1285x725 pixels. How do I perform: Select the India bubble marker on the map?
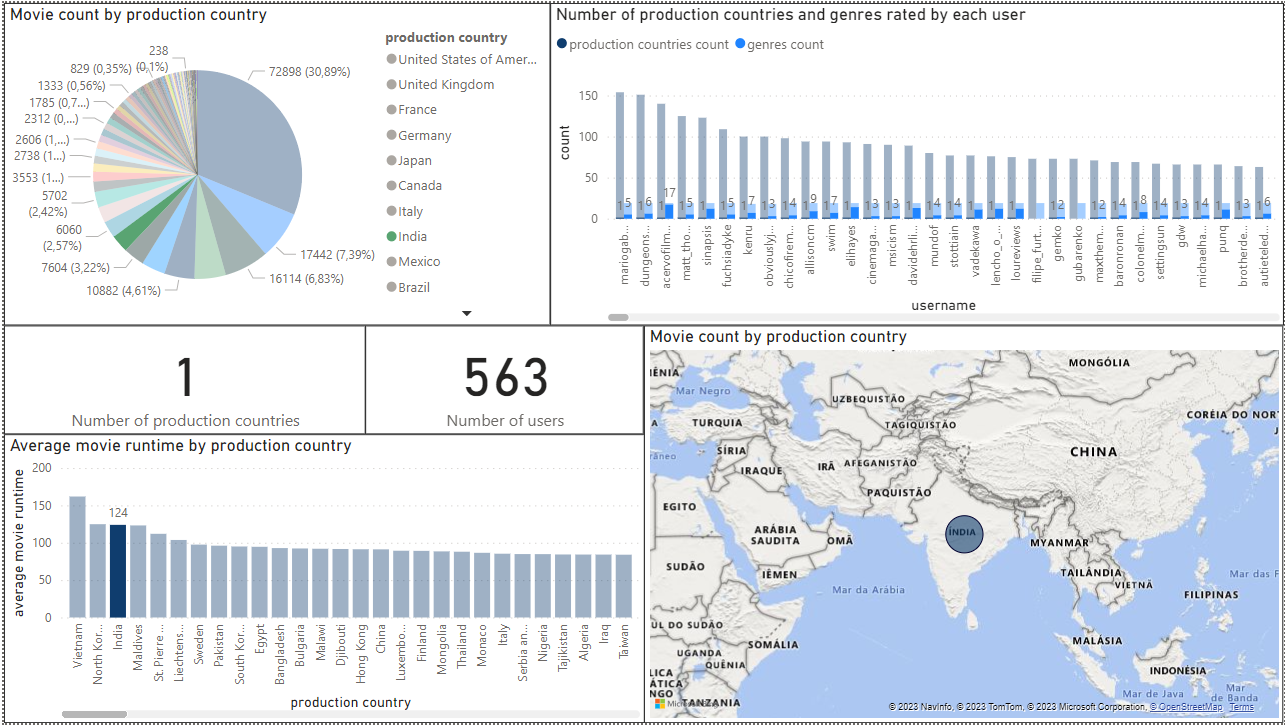[x=963, y=534]
